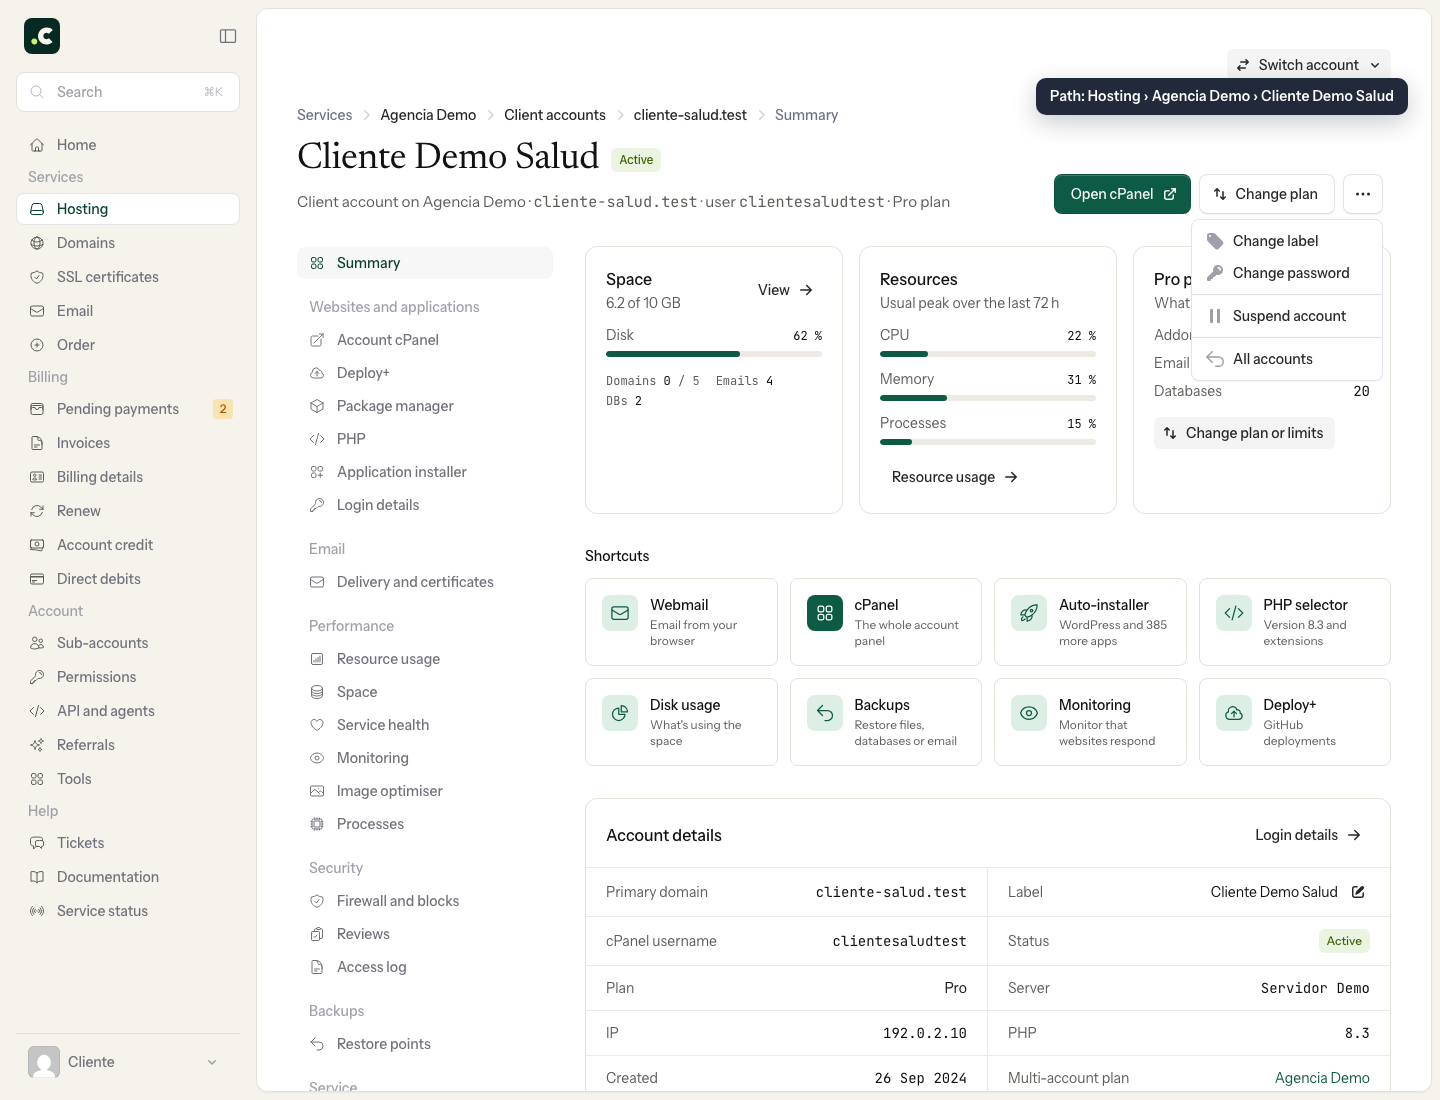Viewport: 1440px width, 1100px height.
Task: Open Pending payments in sidebar
Action: pyautogui.click(x=128, y=409)
